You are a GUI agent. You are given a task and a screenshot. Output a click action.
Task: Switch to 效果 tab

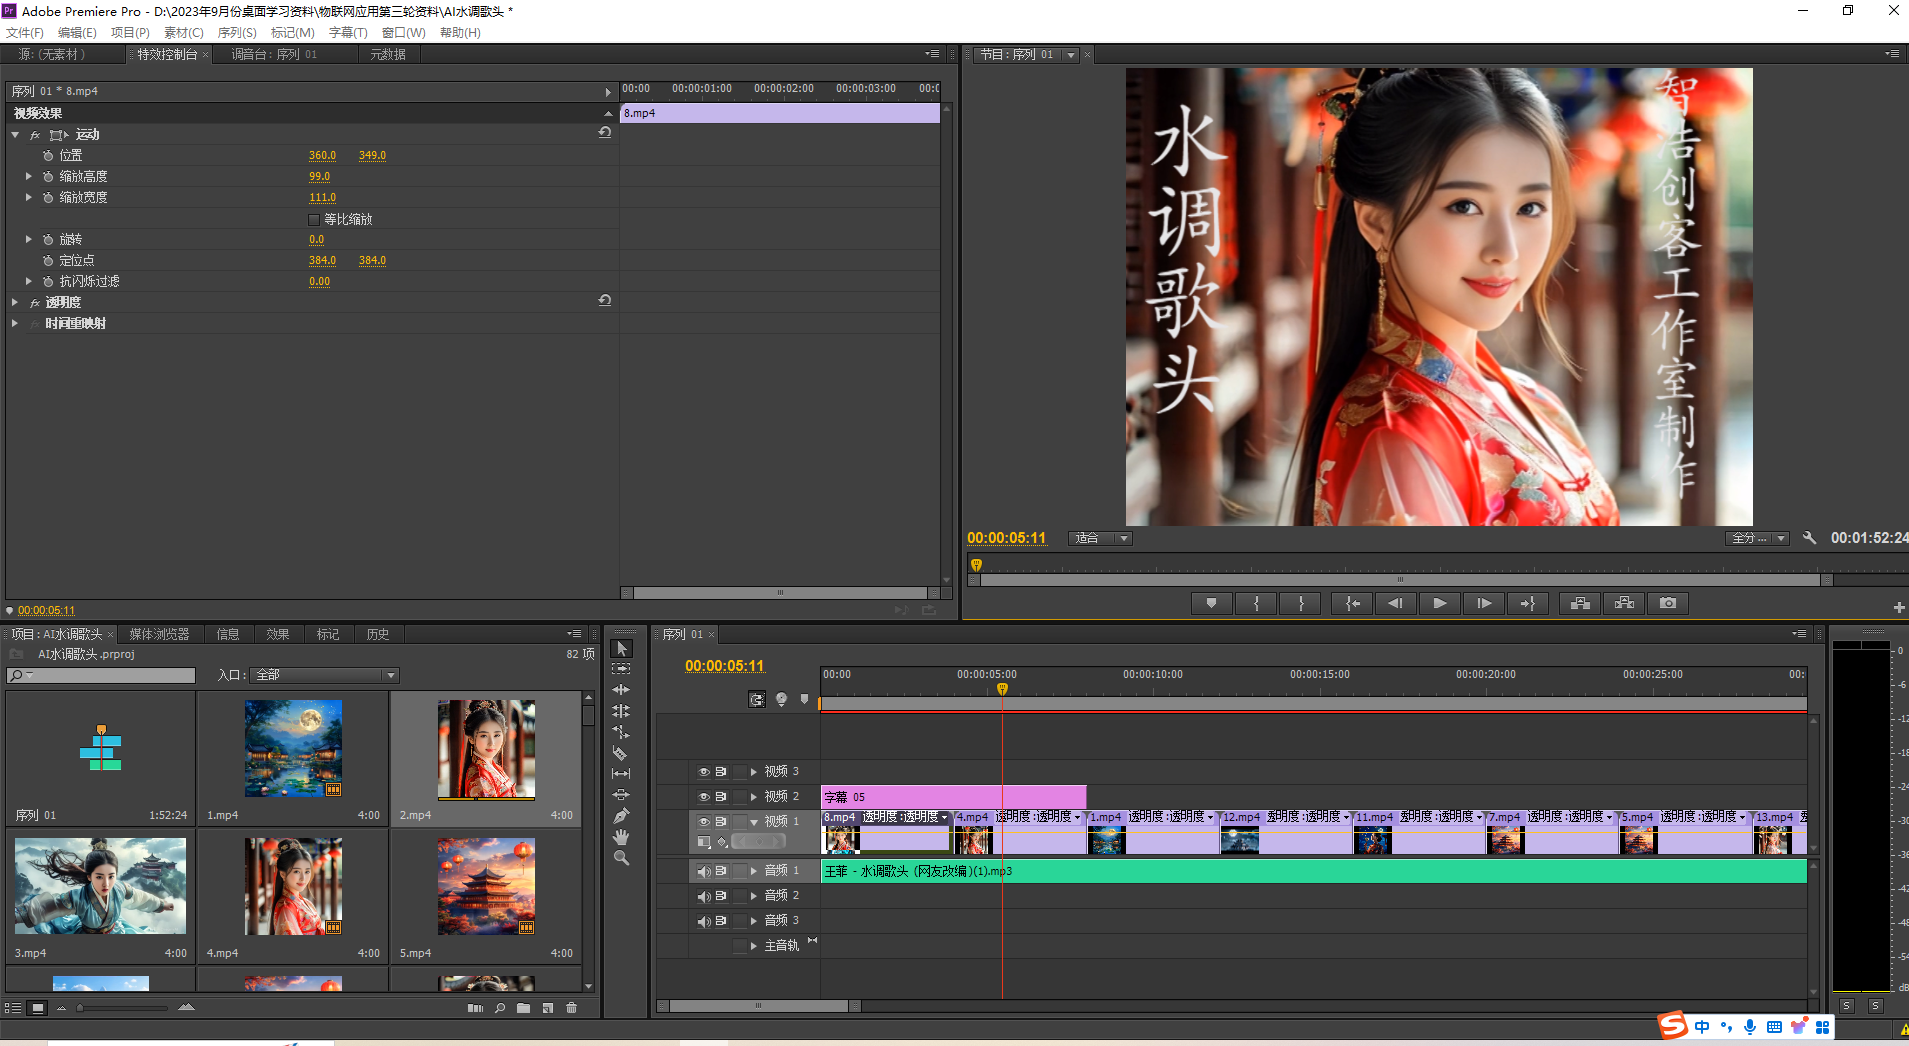(x=278, y=634)
